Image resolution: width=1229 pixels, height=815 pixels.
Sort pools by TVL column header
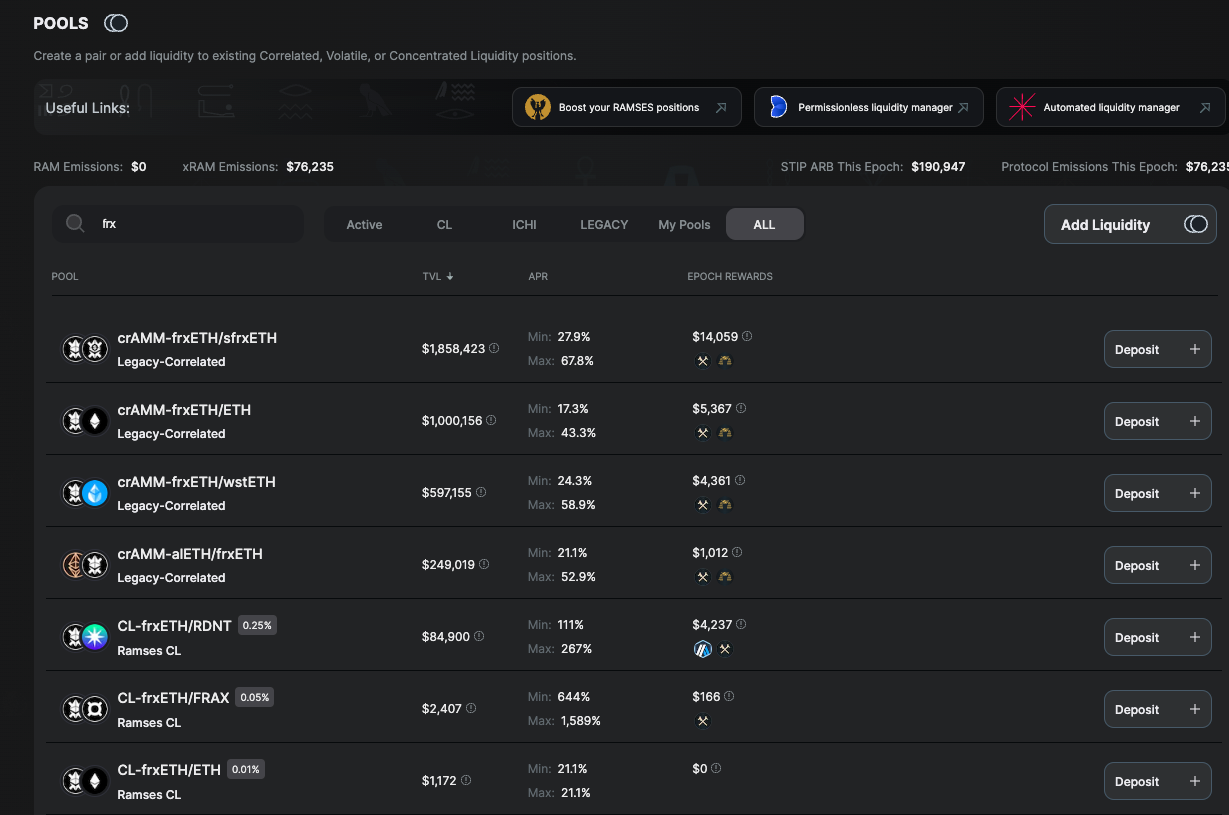coord(437,276)
